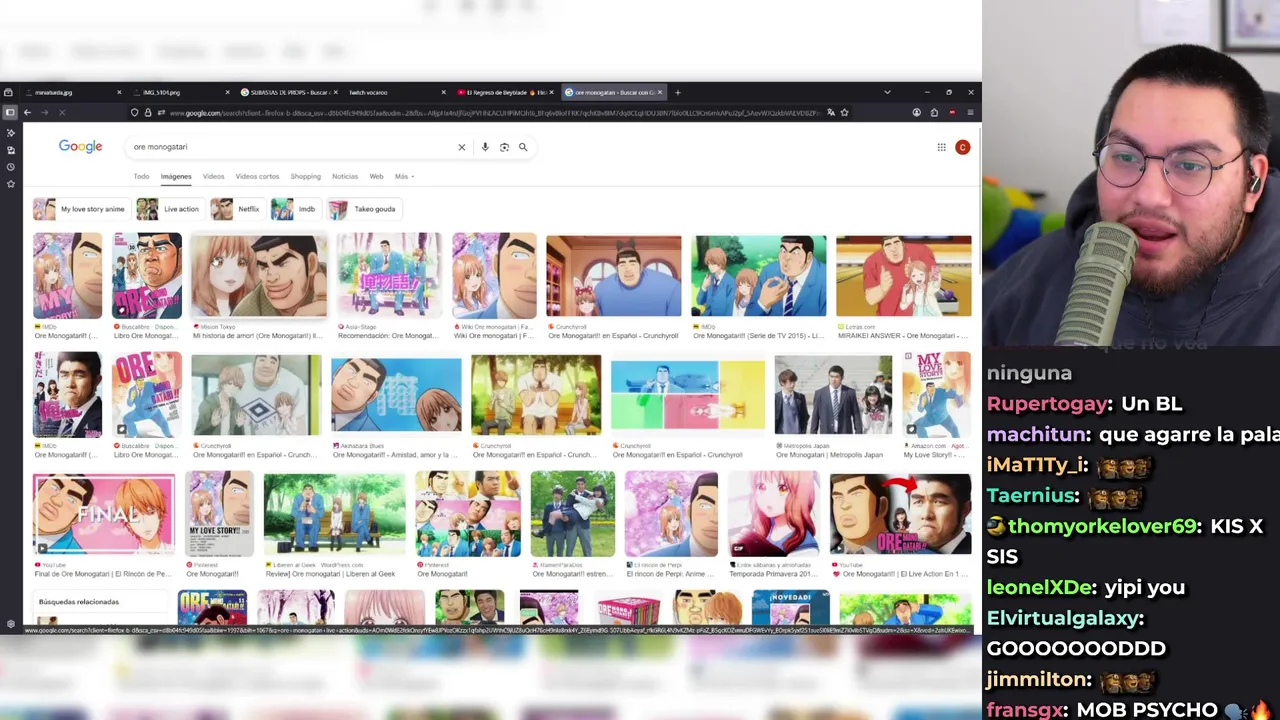Image resolution: width=1280 pixels, height=720 pixels.
Task: Open a new tab with plus button
Action: (678, 92)
